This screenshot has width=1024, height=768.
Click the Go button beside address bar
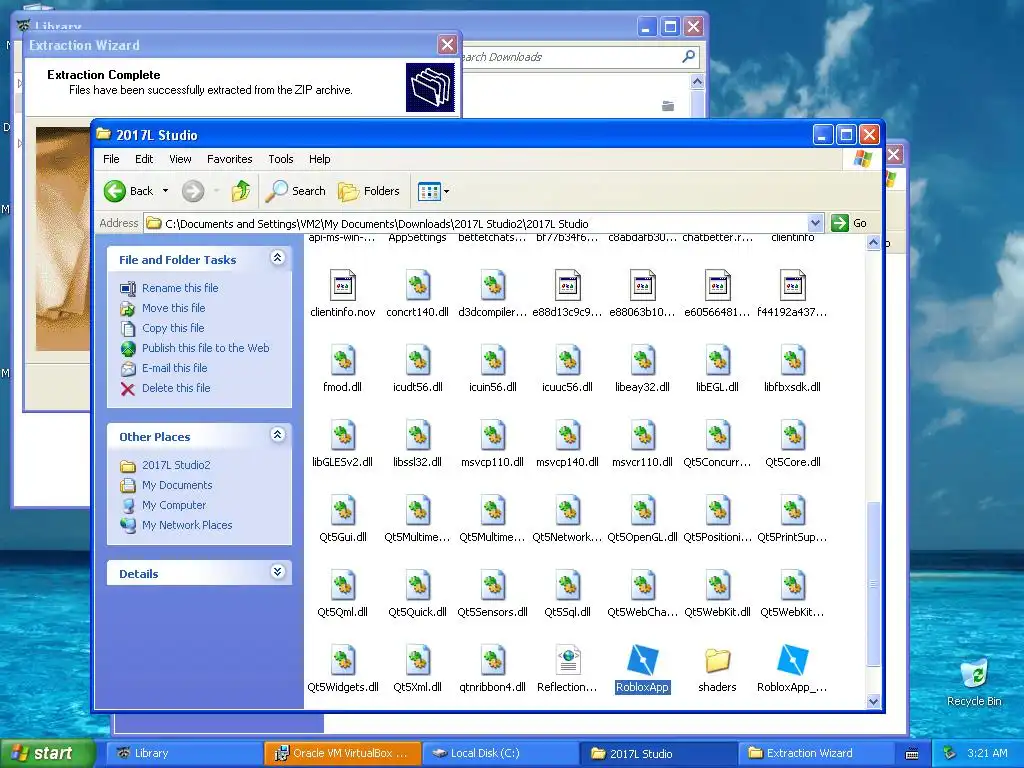pyautogui.click(x=850, y=223)
